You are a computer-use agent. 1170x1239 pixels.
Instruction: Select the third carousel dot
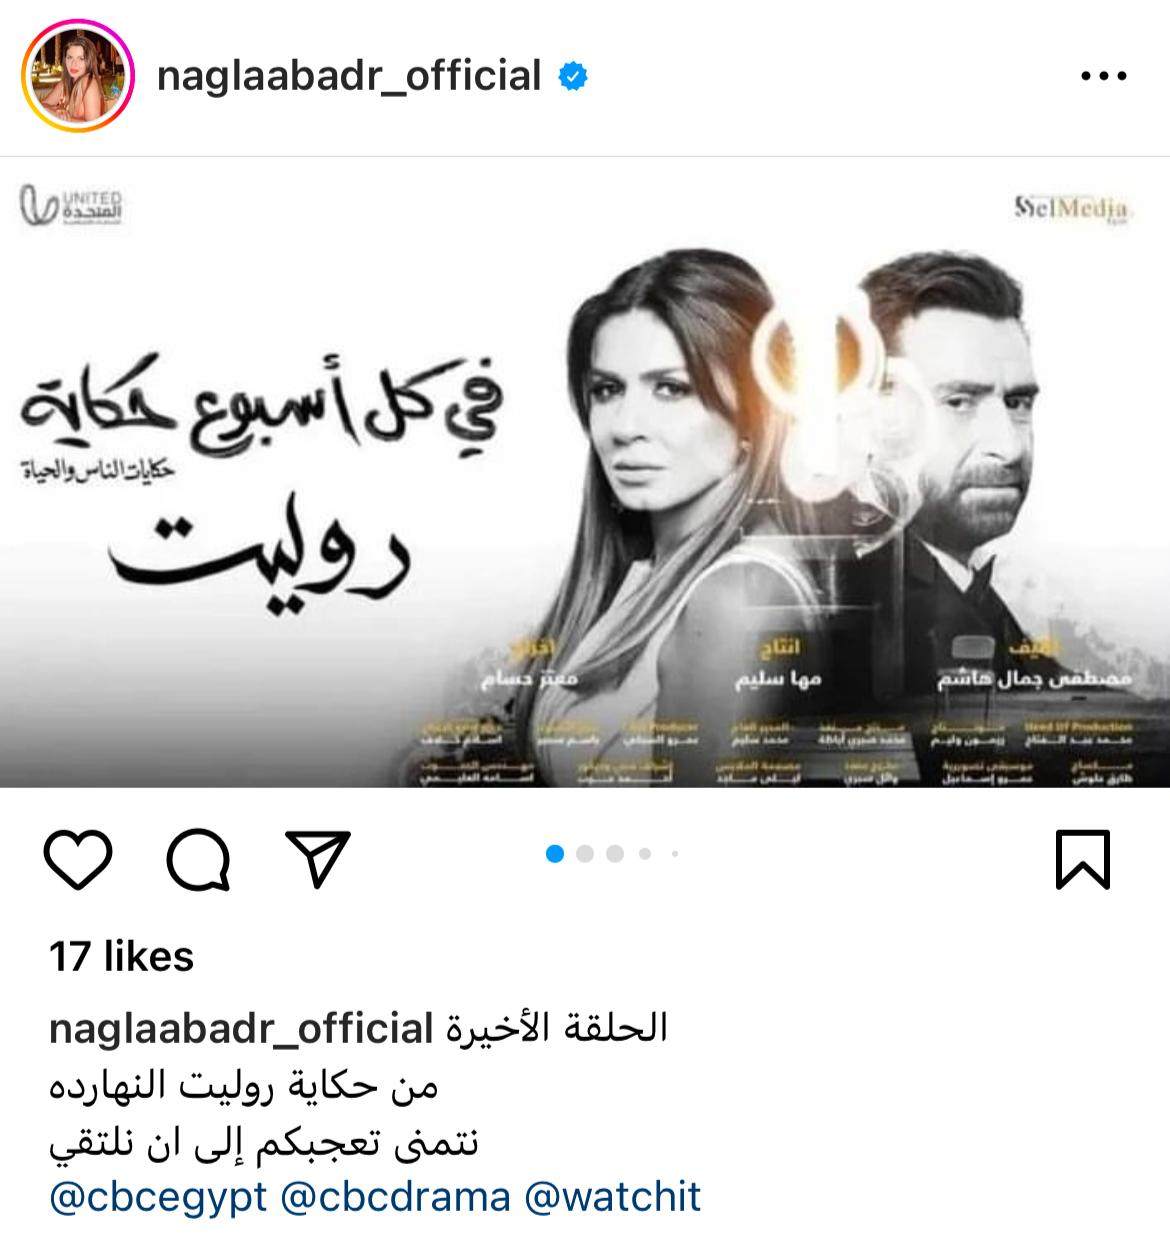(615, 854)
